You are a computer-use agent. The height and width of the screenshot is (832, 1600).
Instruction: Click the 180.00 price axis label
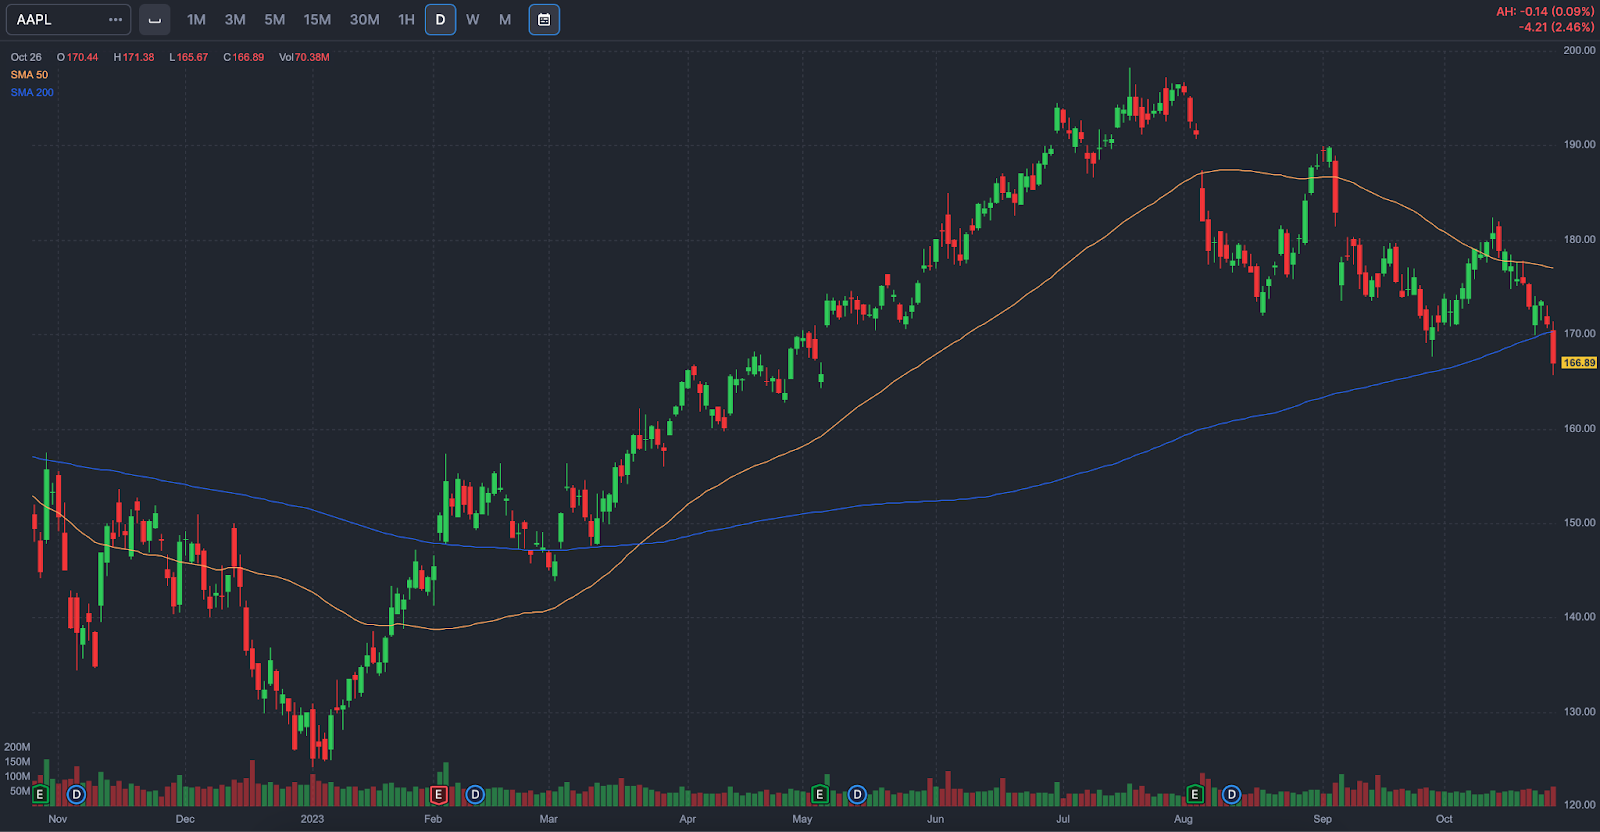click(x=1580, y=240)
